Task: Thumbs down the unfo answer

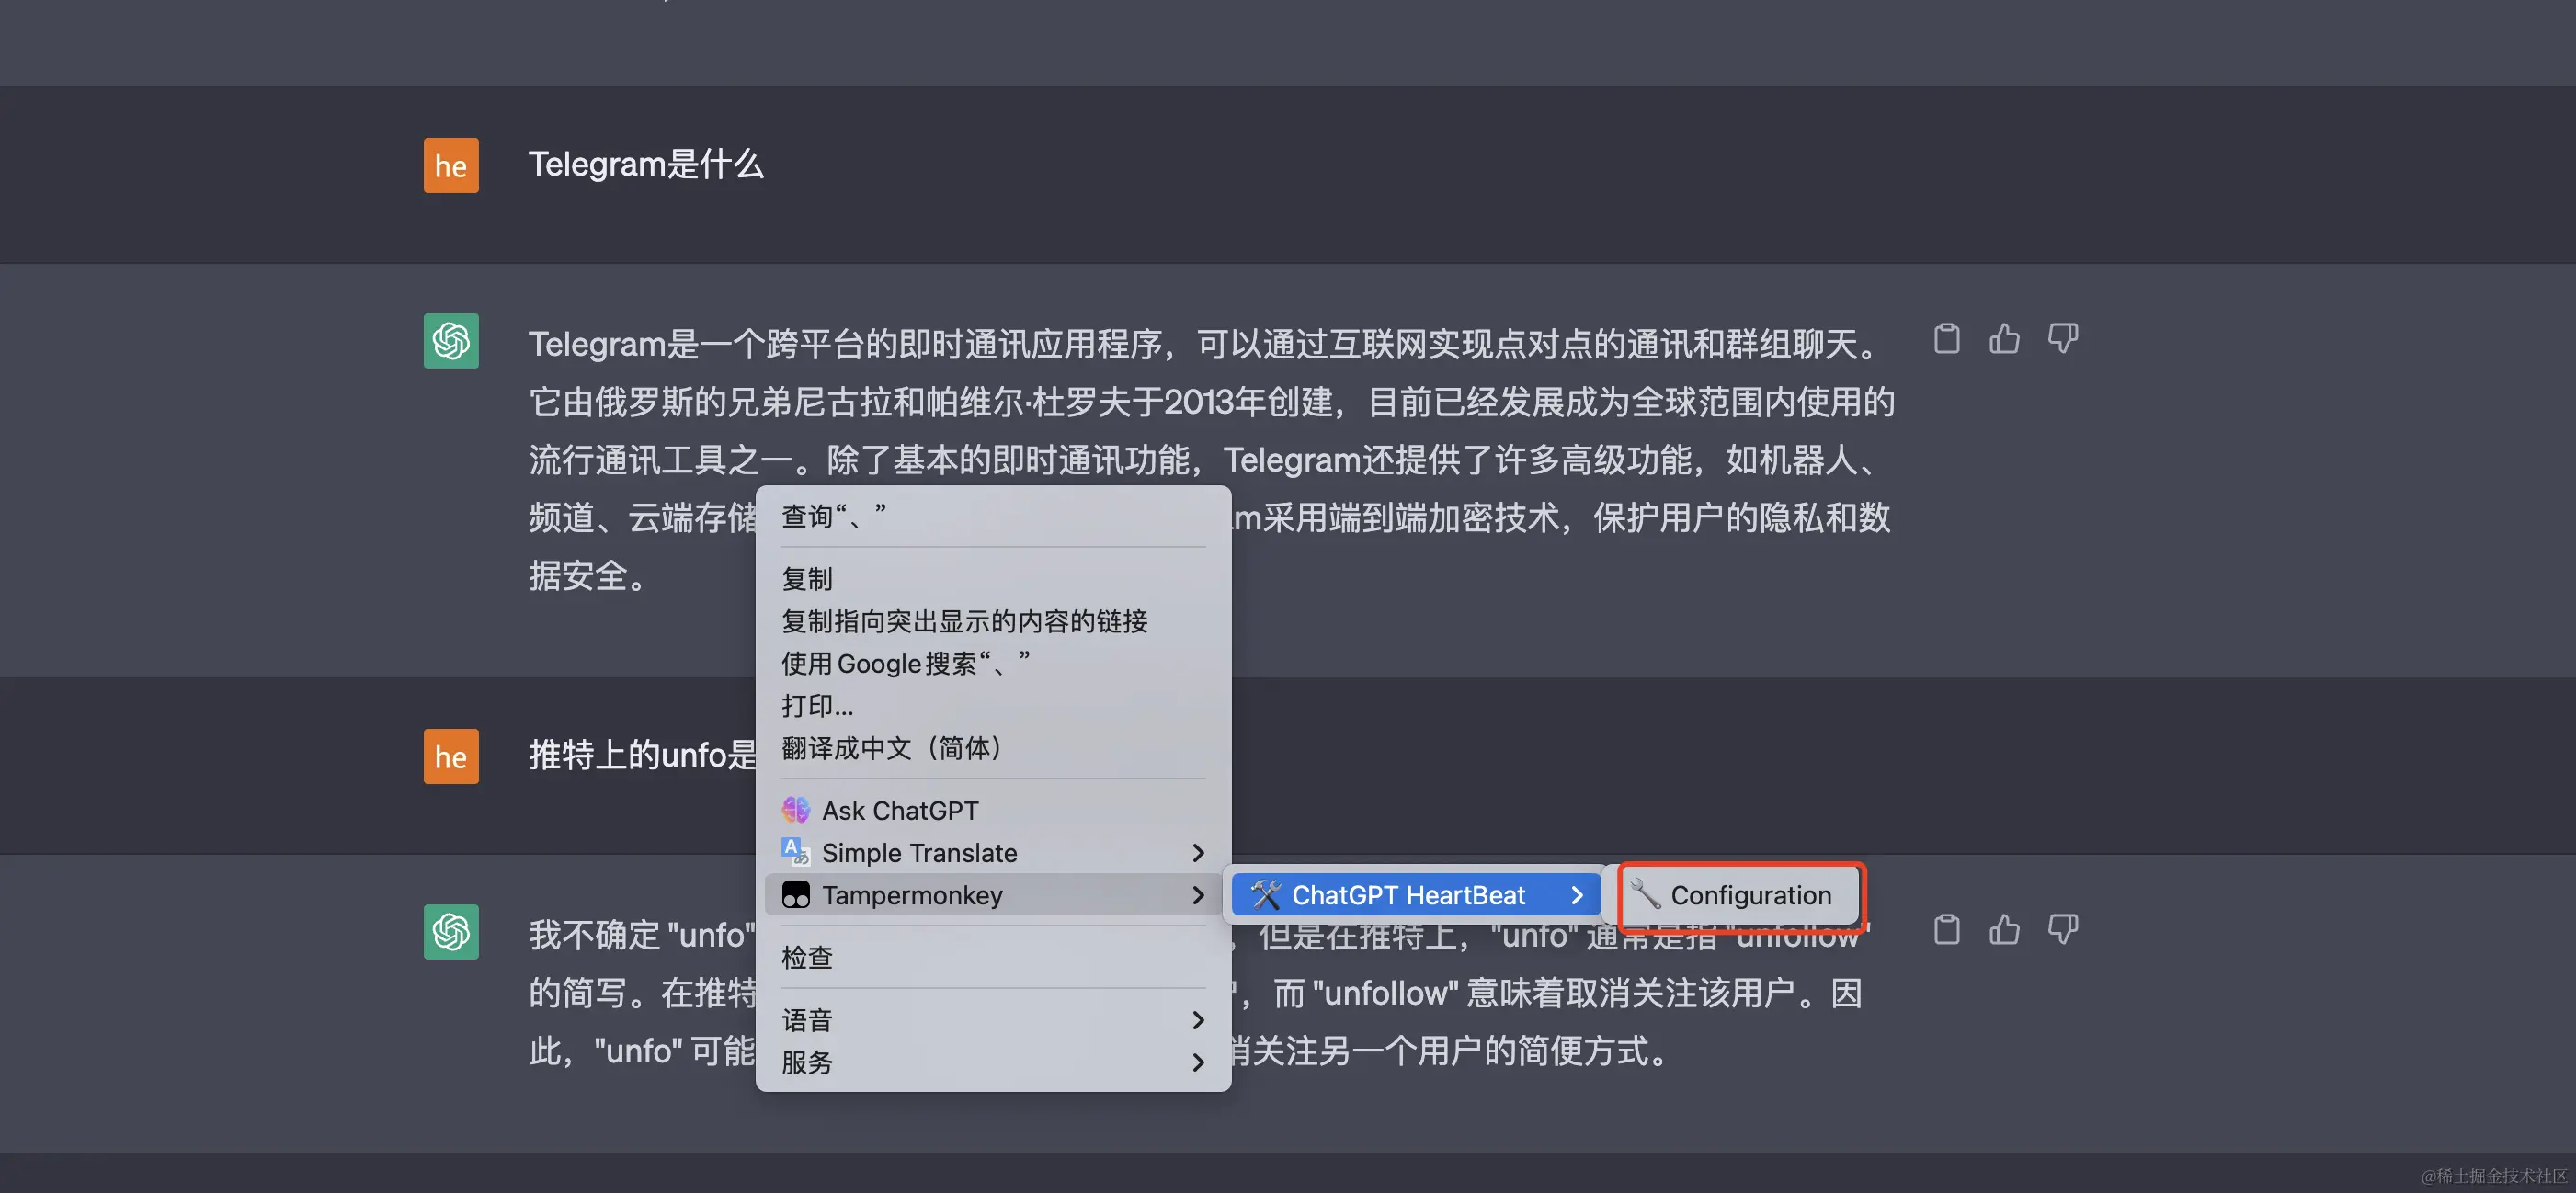Action: coord(2062,930)
